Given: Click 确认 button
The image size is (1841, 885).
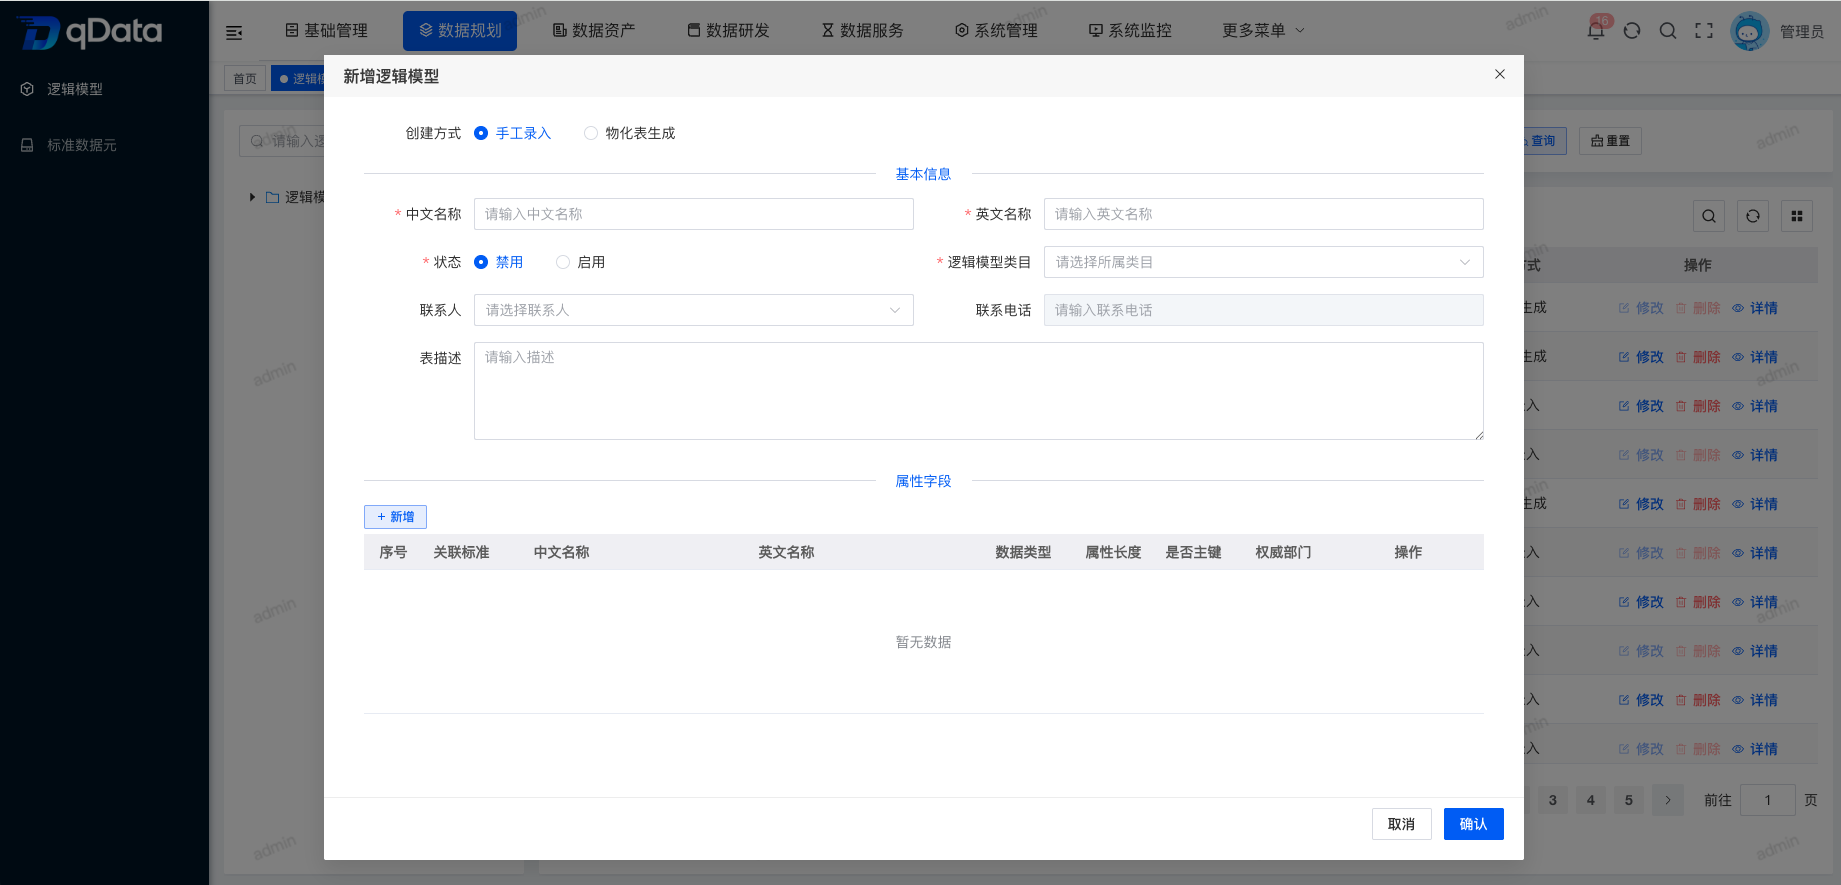Looking at the screenshot, I should coord(1473,824).
